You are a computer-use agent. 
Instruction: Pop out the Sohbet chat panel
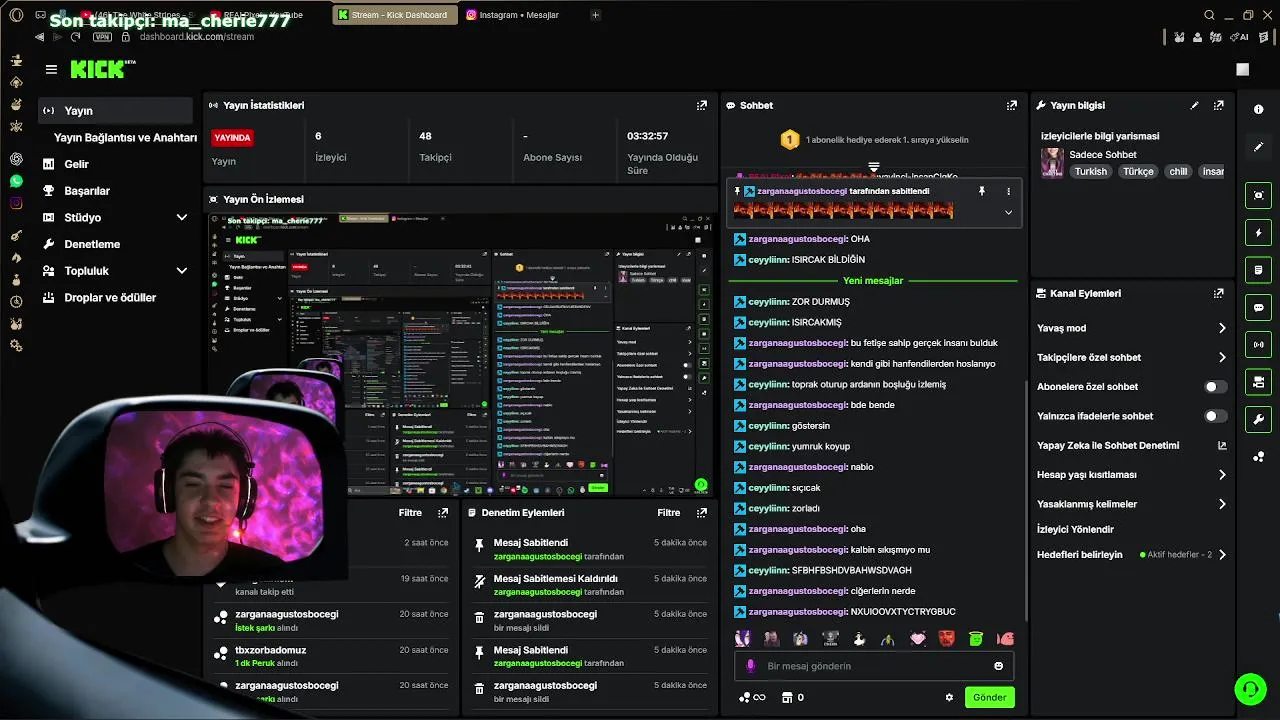1012,105
